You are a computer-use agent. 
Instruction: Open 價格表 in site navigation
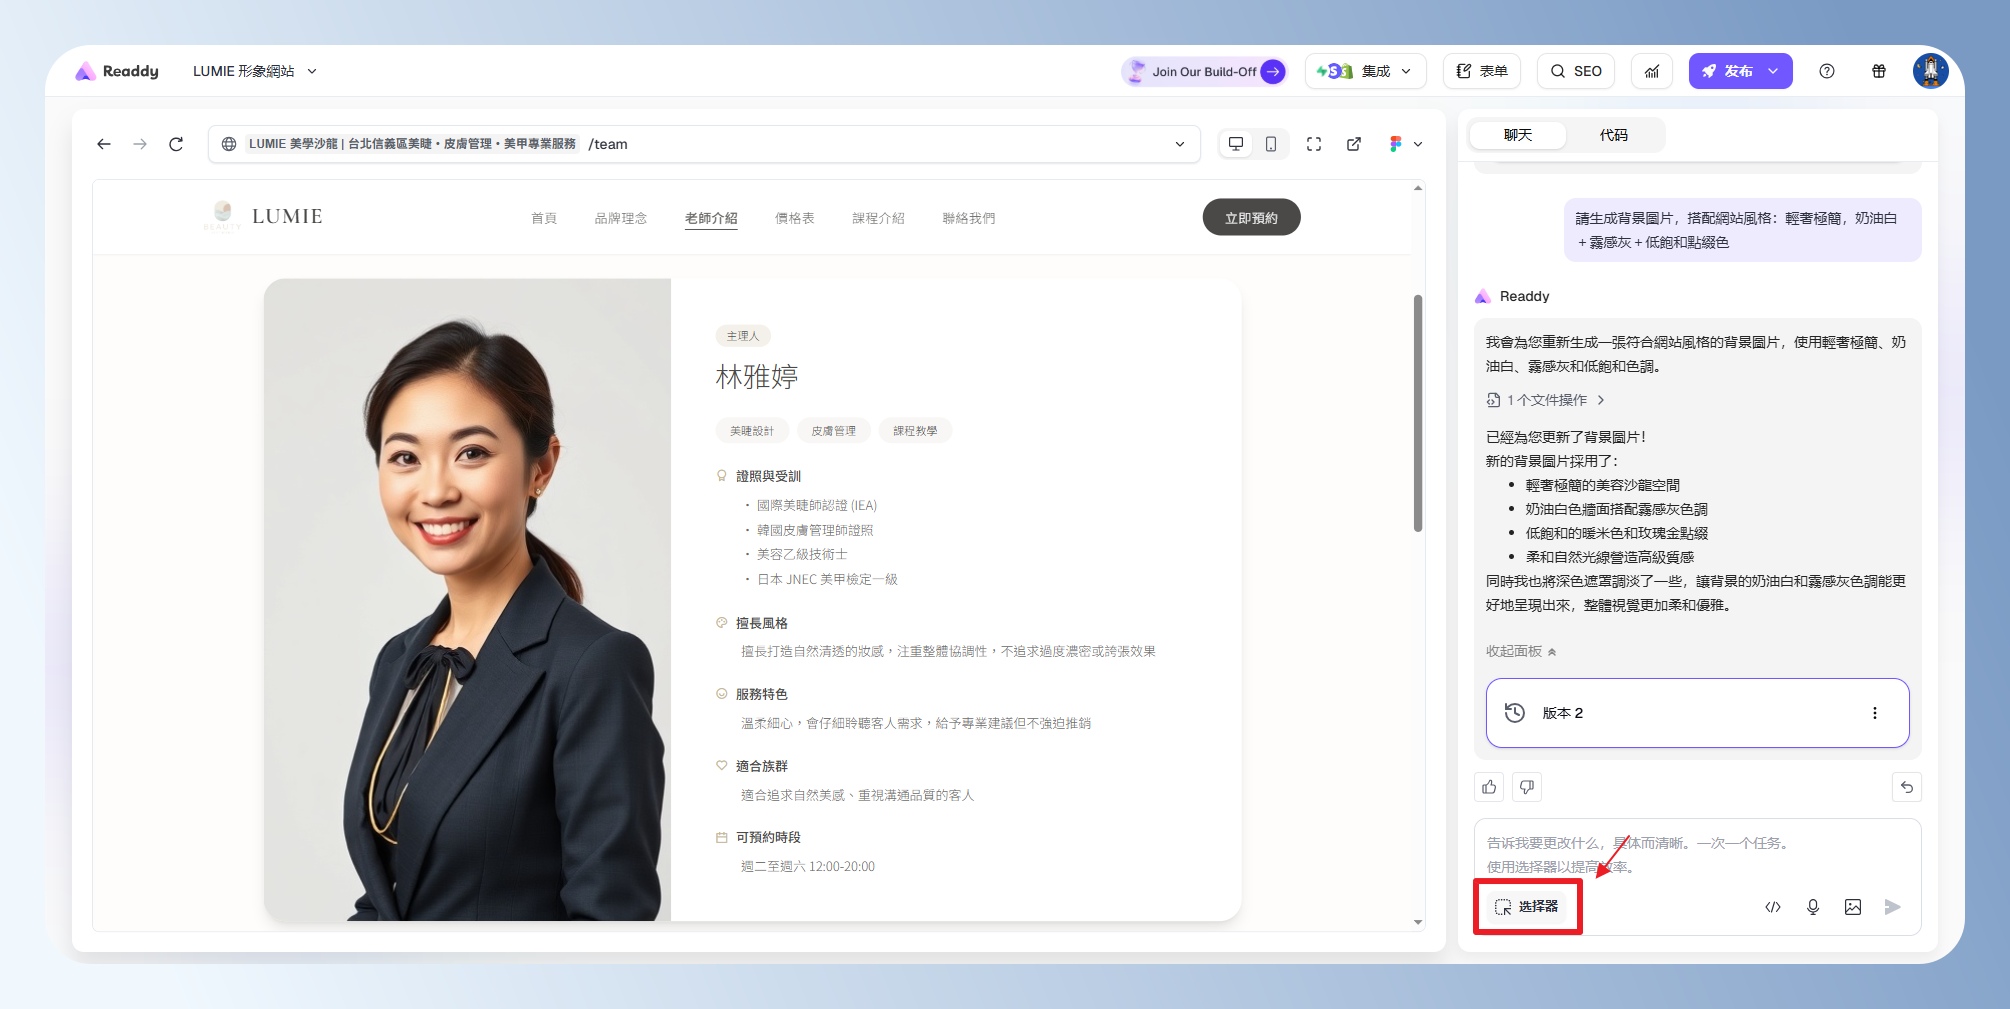point(794,218)
